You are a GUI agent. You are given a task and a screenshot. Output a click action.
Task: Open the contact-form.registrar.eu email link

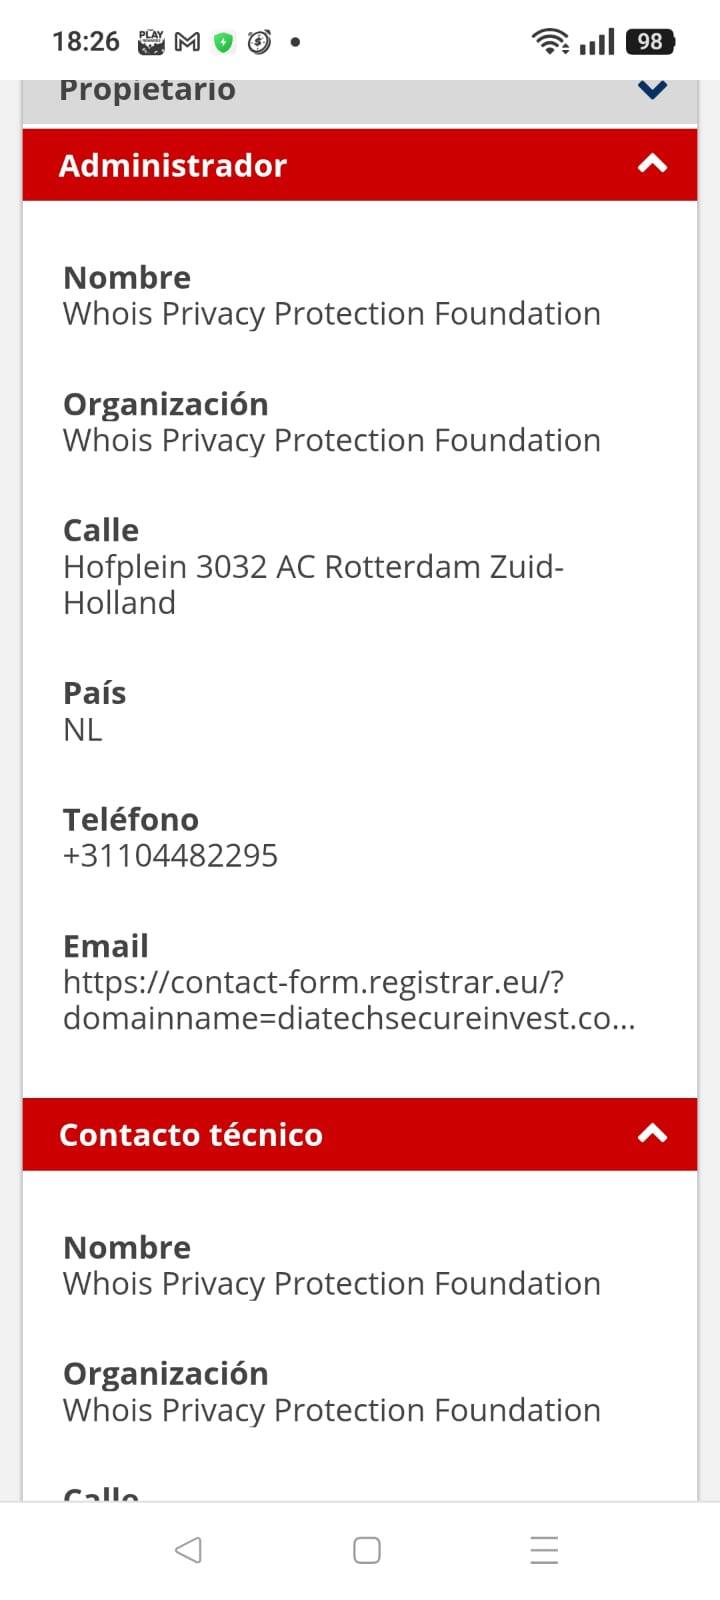coord(349,1000)
